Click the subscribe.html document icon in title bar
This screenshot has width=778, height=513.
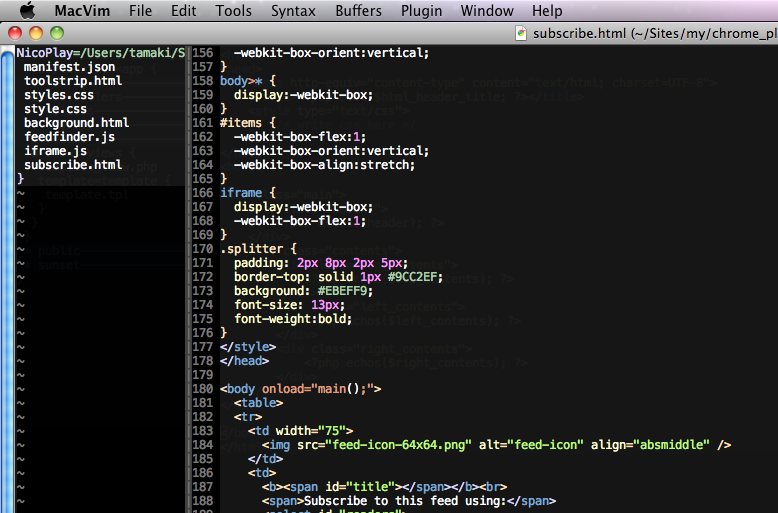tap(521, 33)
